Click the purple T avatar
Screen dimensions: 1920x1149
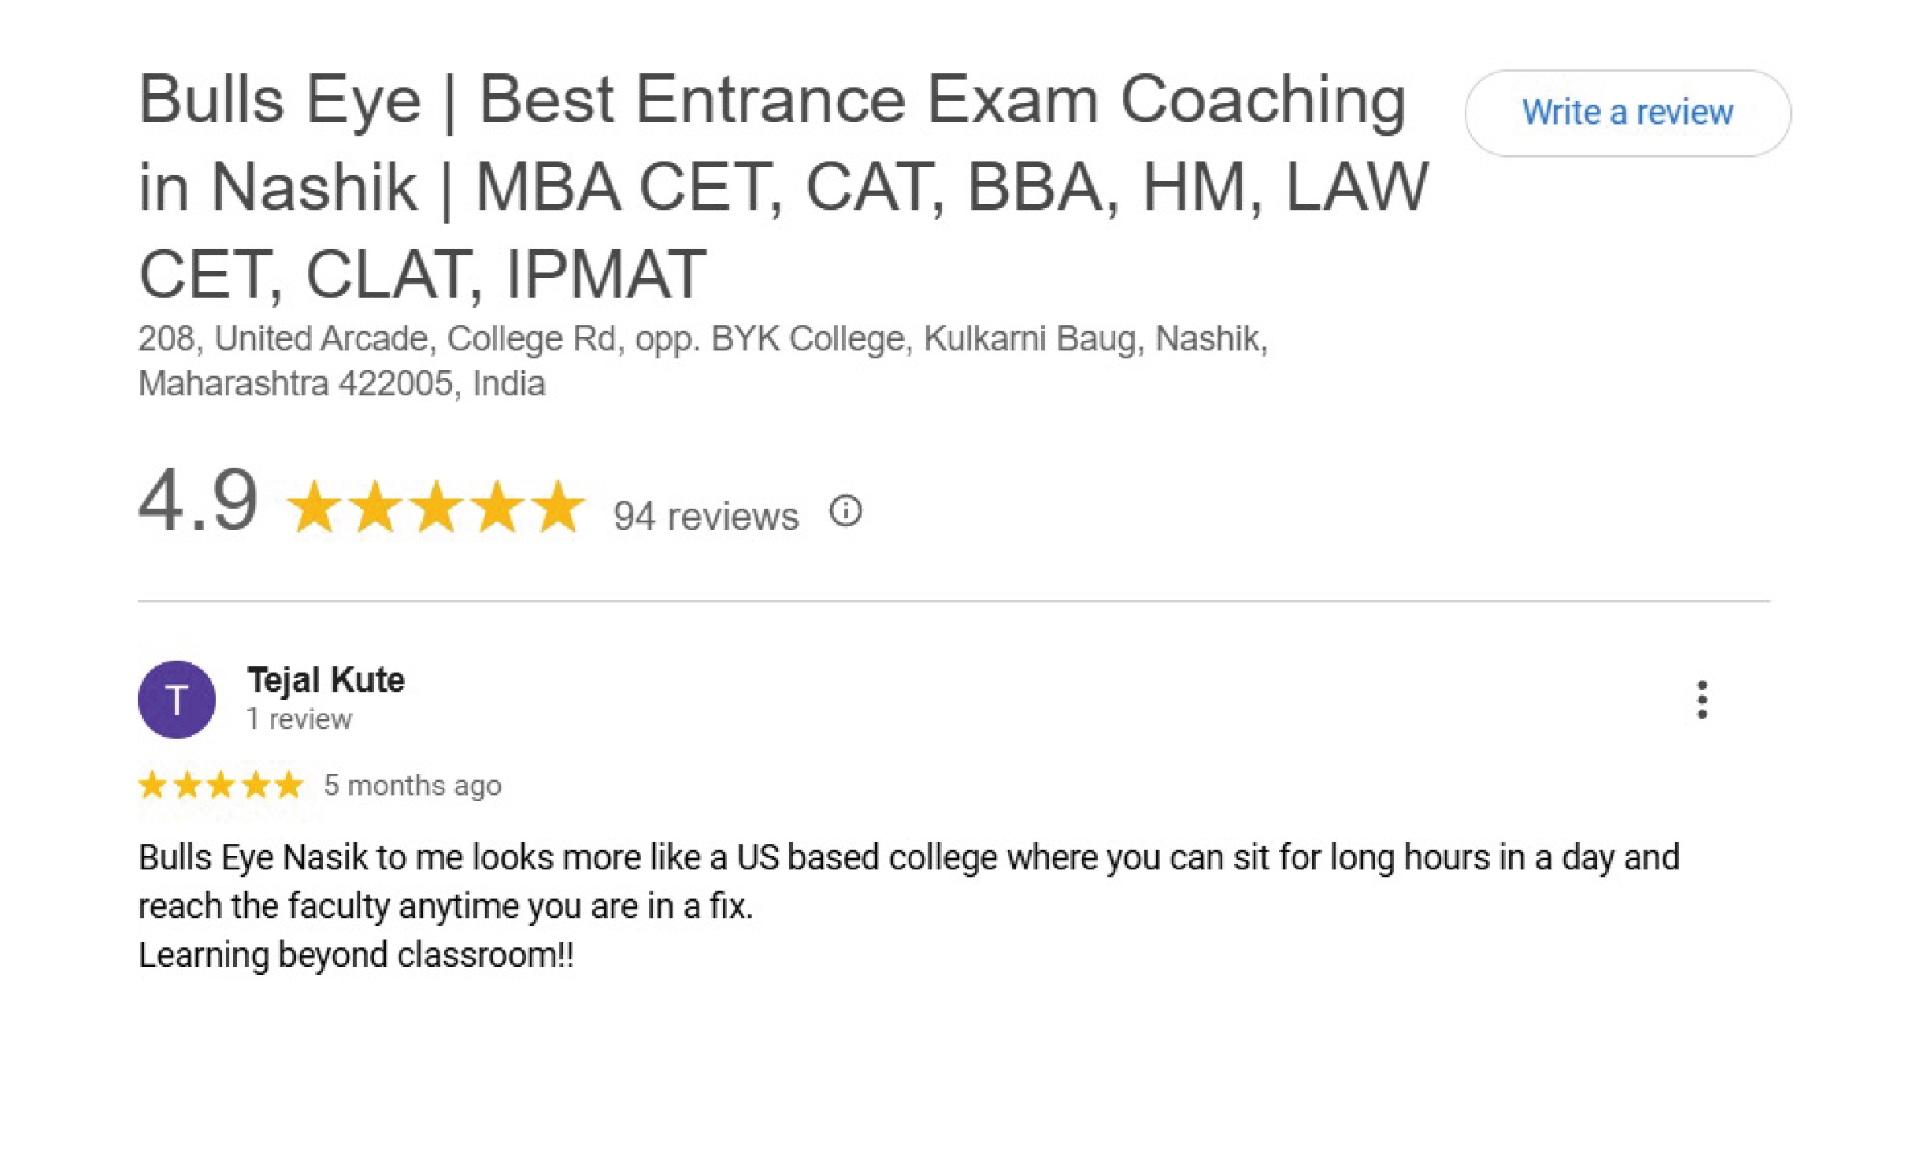[x=177, y=700]
